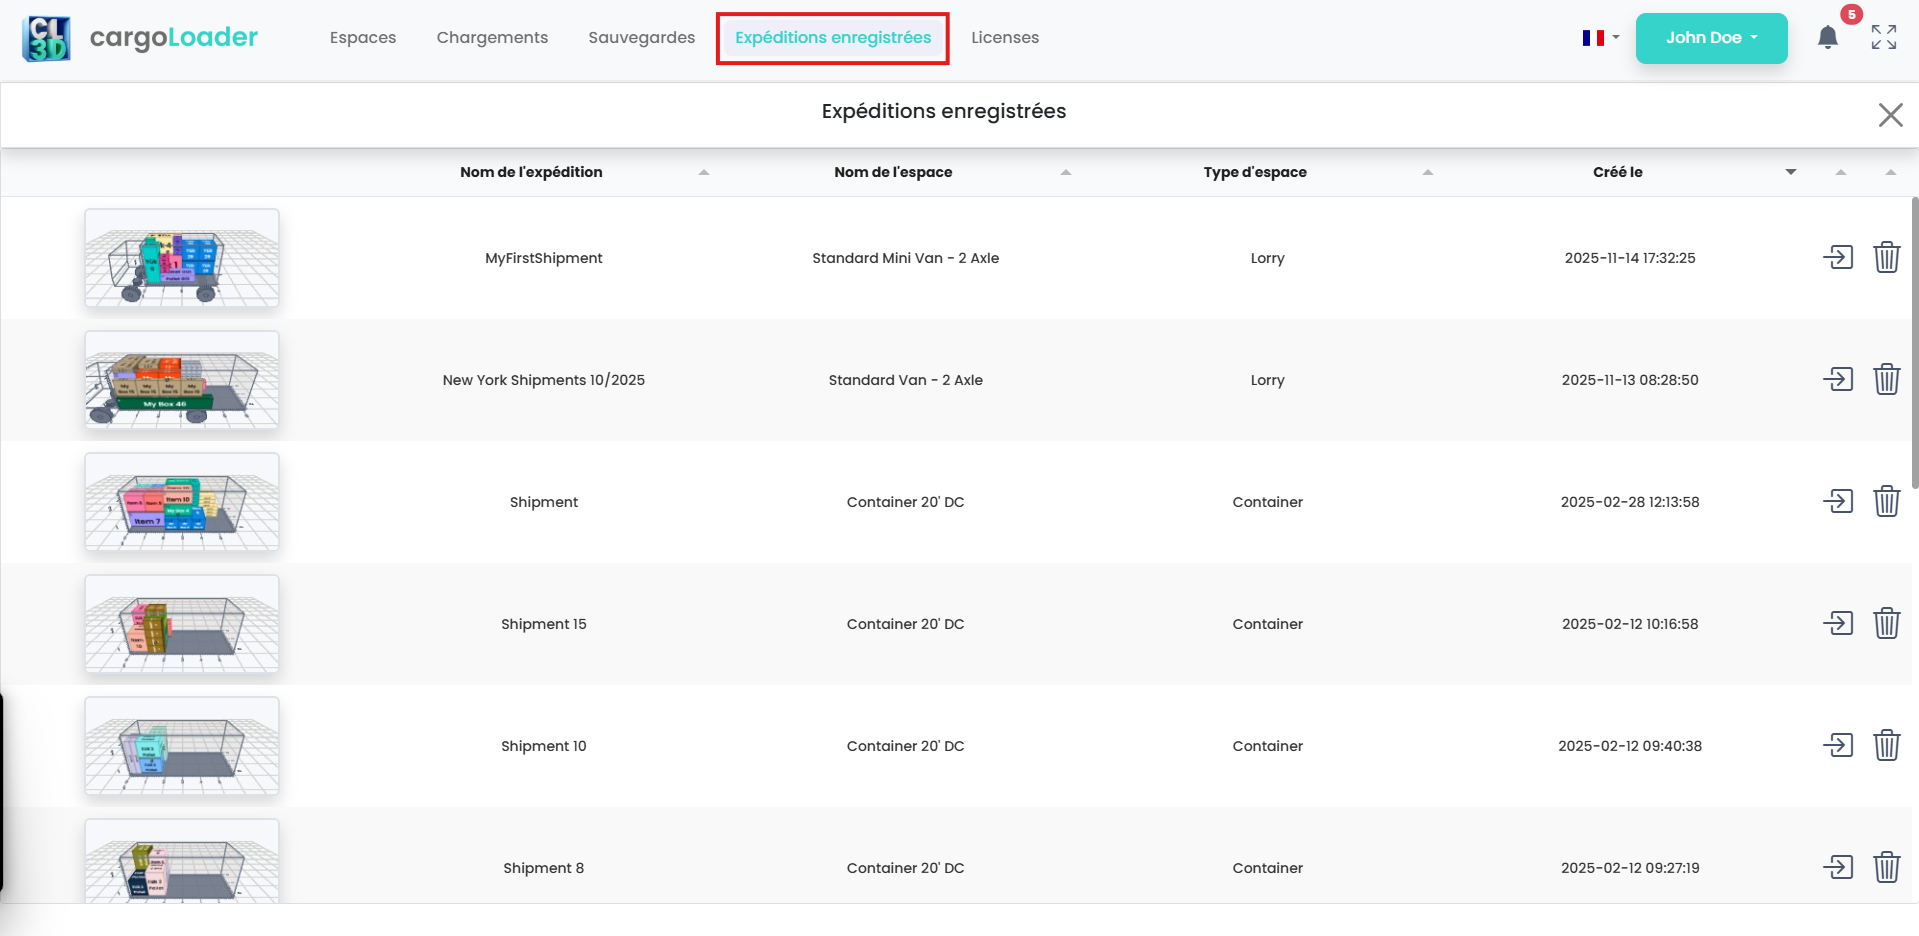This screenshot has height=936, width=1919.
Task: Delete the MyFirstShipment shipment
Action: pyautogui.click(x=1886, y=257)
